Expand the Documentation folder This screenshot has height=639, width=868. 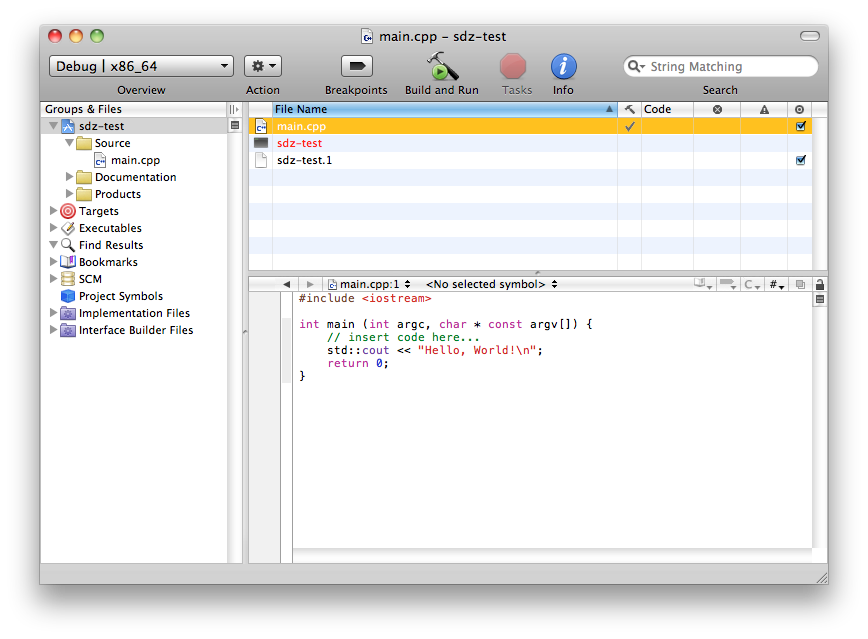(69, 177)
